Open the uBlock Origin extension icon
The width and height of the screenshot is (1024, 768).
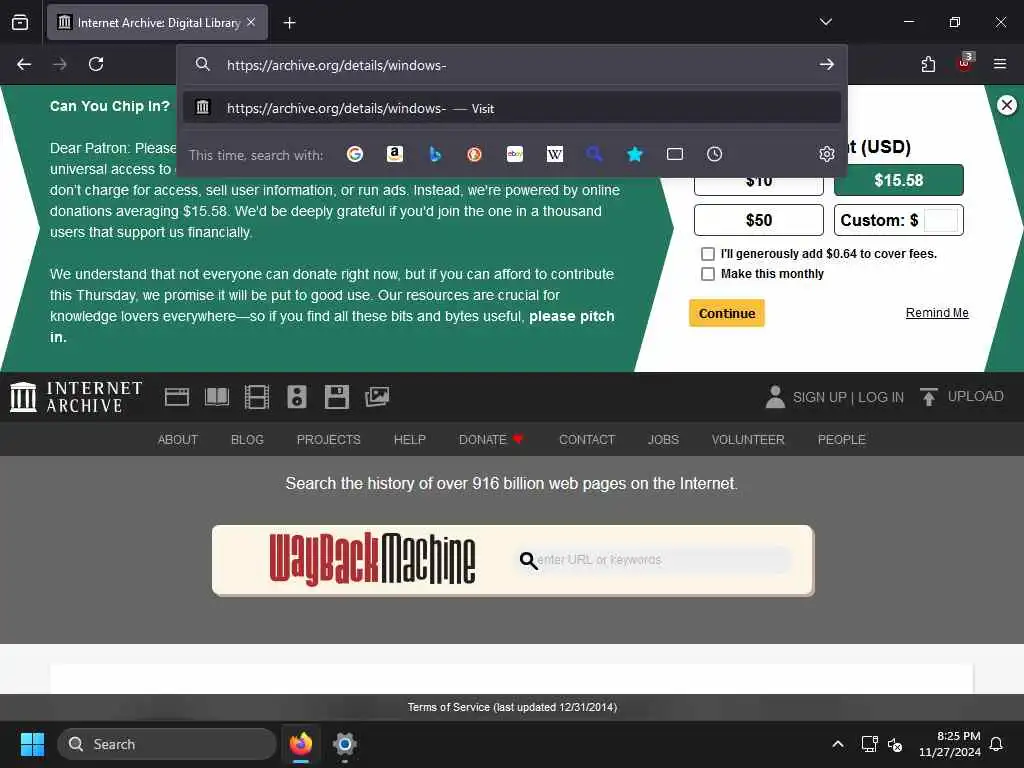(965, 63)
